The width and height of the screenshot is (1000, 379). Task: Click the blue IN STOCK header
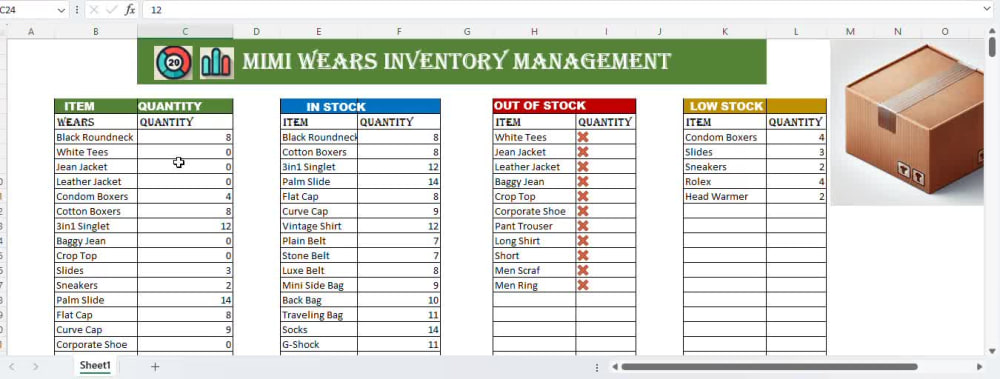click(360, 107)
